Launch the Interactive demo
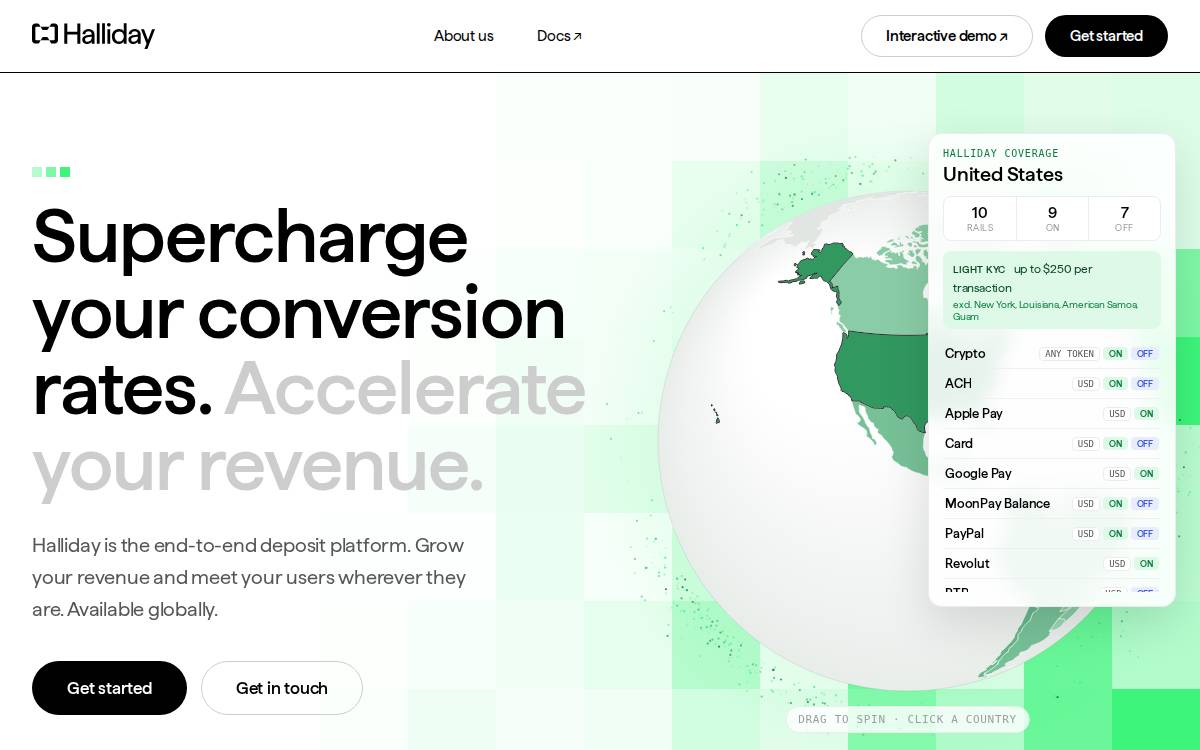The width and height of the screenshot is (1200, 750). (x=946, y=36)
